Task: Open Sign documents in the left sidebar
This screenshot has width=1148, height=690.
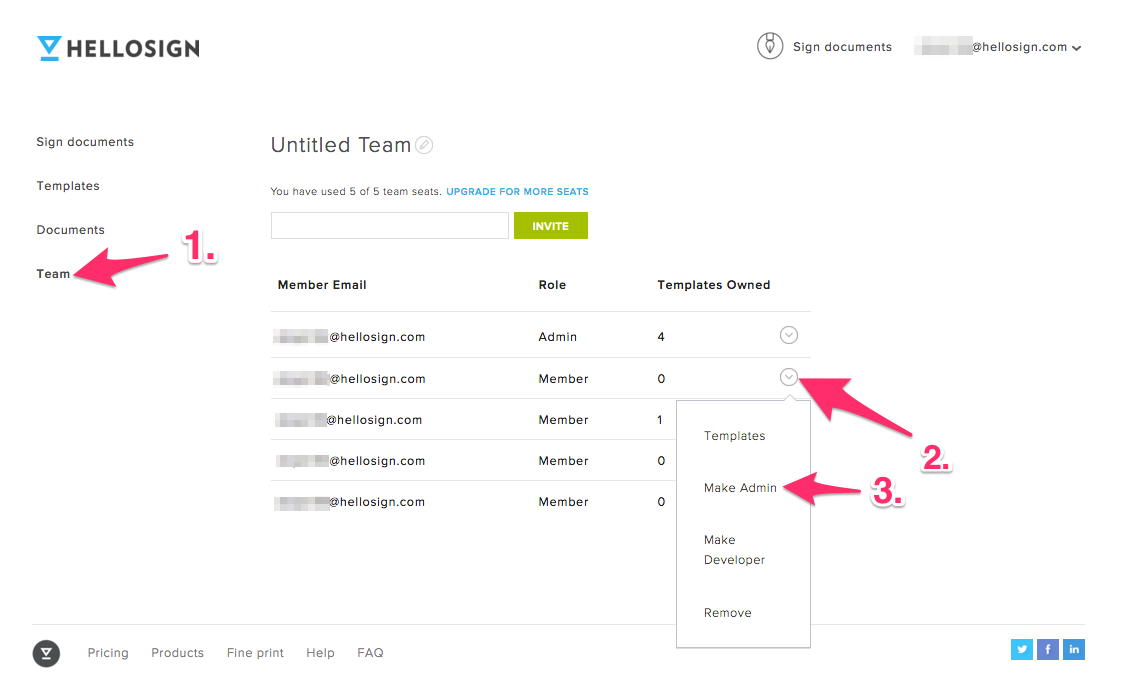Action: (85, 142)
